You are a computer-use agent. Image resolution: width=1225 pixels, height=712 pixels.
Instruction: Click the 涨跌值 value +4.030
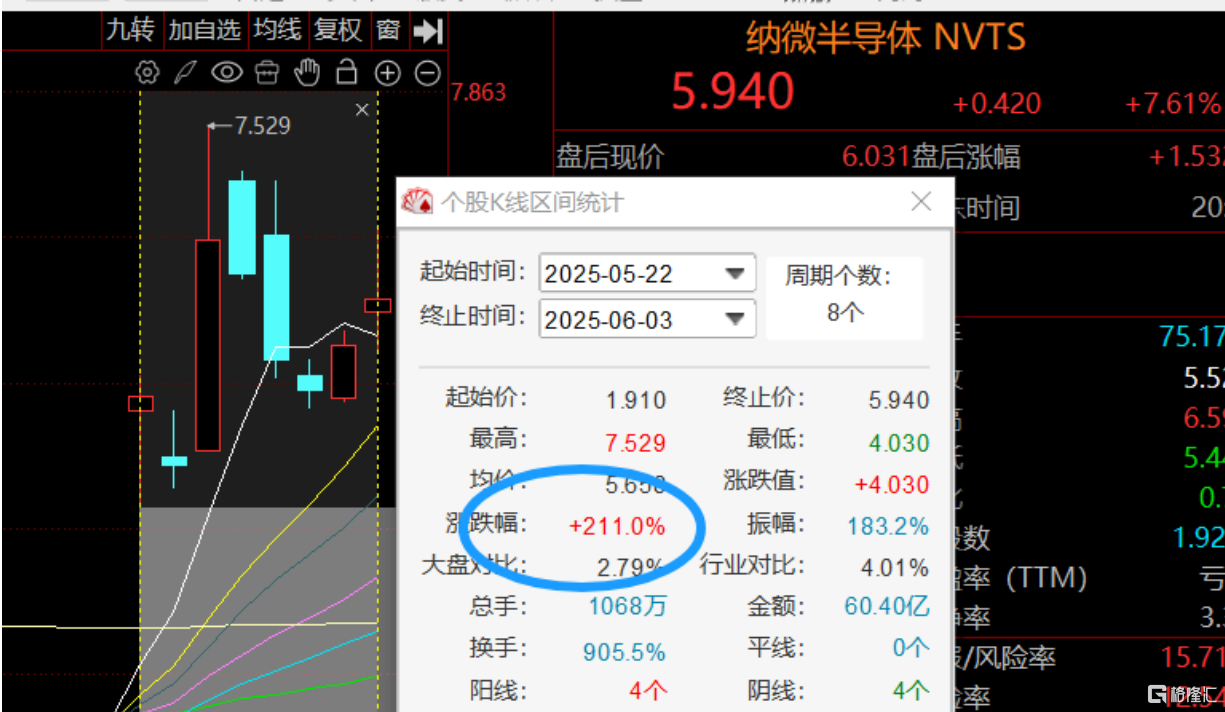892,484
